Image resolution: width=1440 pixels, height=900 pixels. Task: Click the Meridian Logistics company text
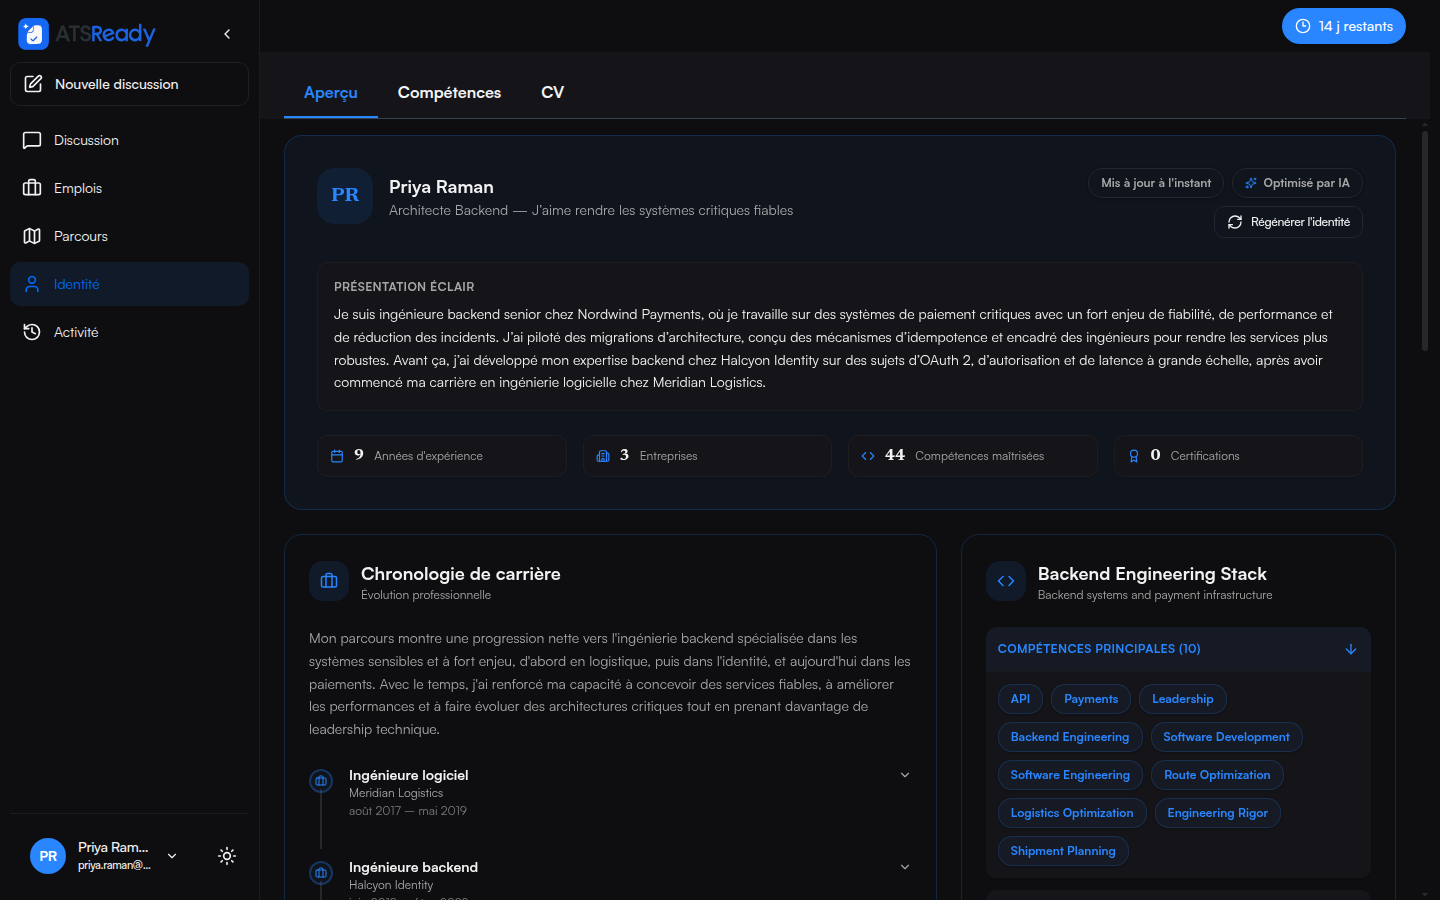coord(396,793)
